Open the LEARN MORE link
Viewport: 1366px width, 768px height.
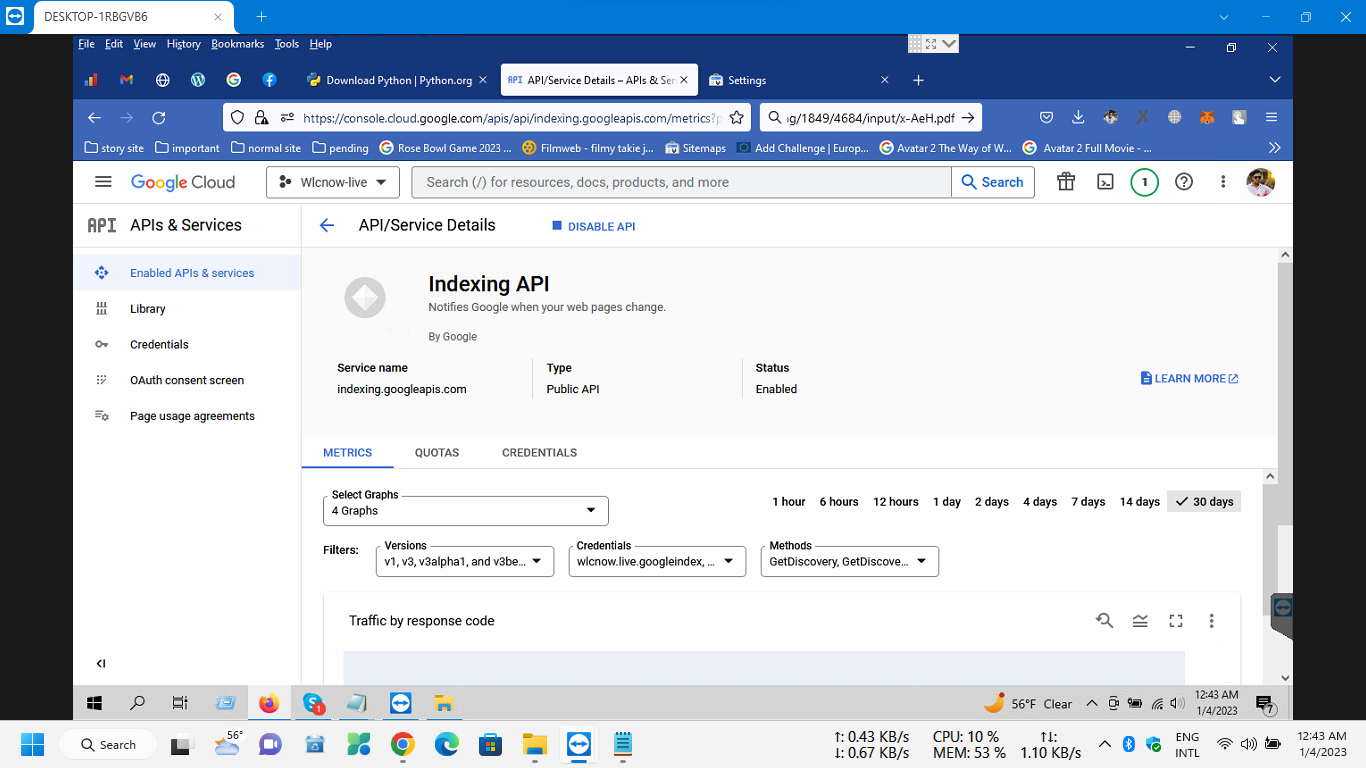click(1189, 379)
